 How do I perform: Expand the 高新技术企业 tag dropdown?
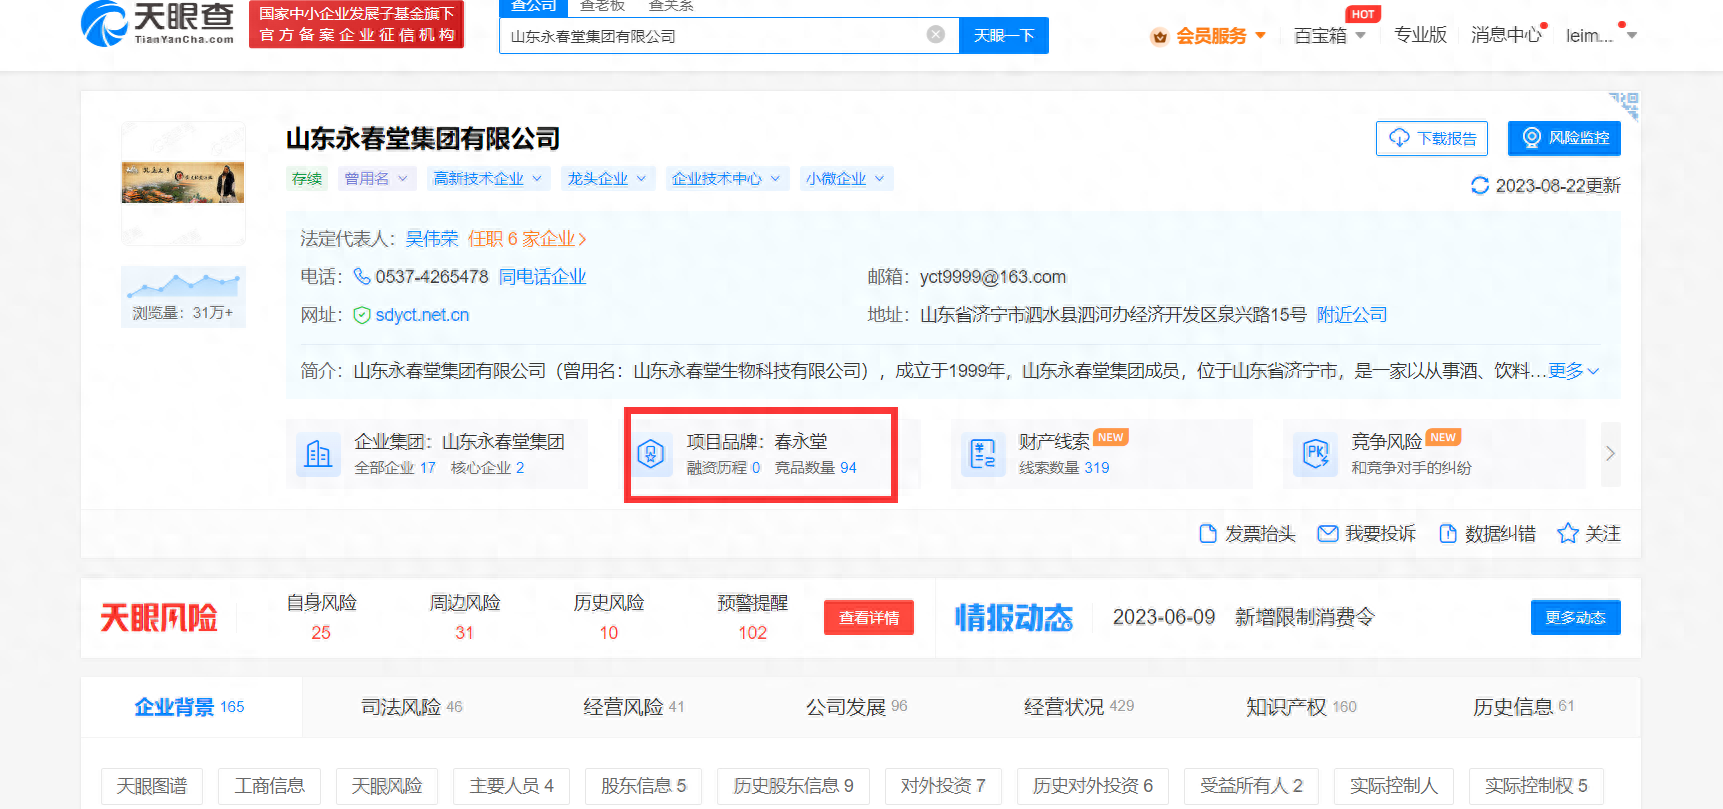pos(487,179)
